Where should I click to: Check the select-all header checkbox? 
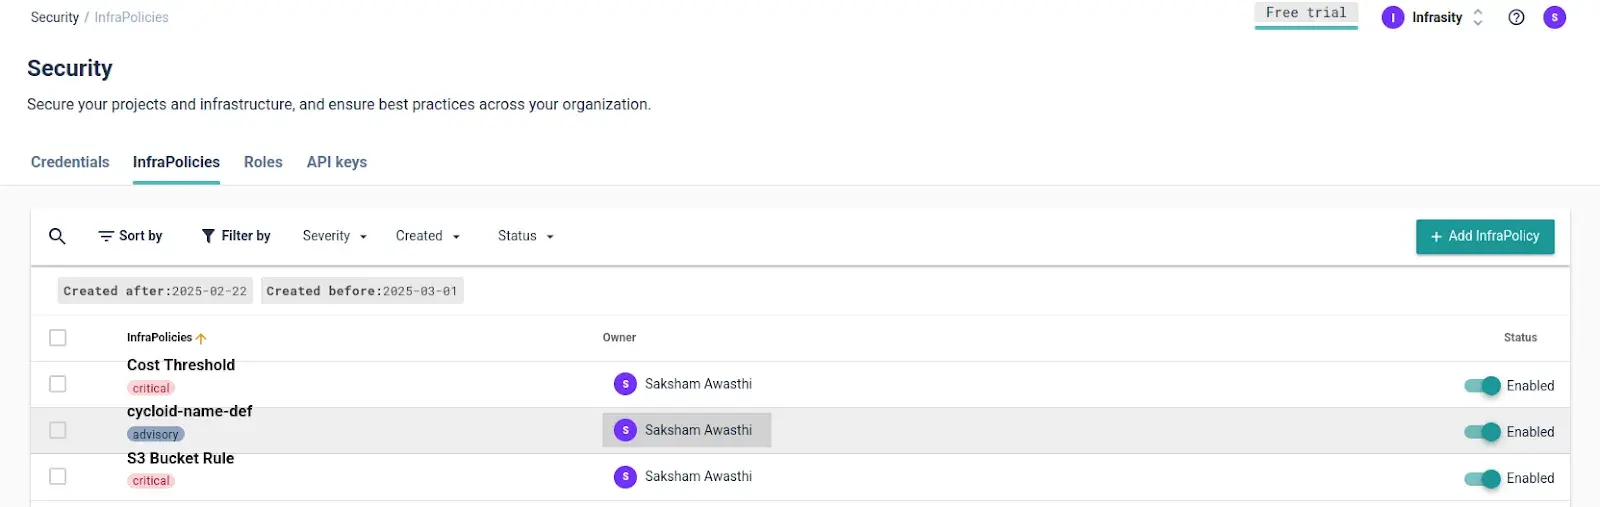coord(58,338)
